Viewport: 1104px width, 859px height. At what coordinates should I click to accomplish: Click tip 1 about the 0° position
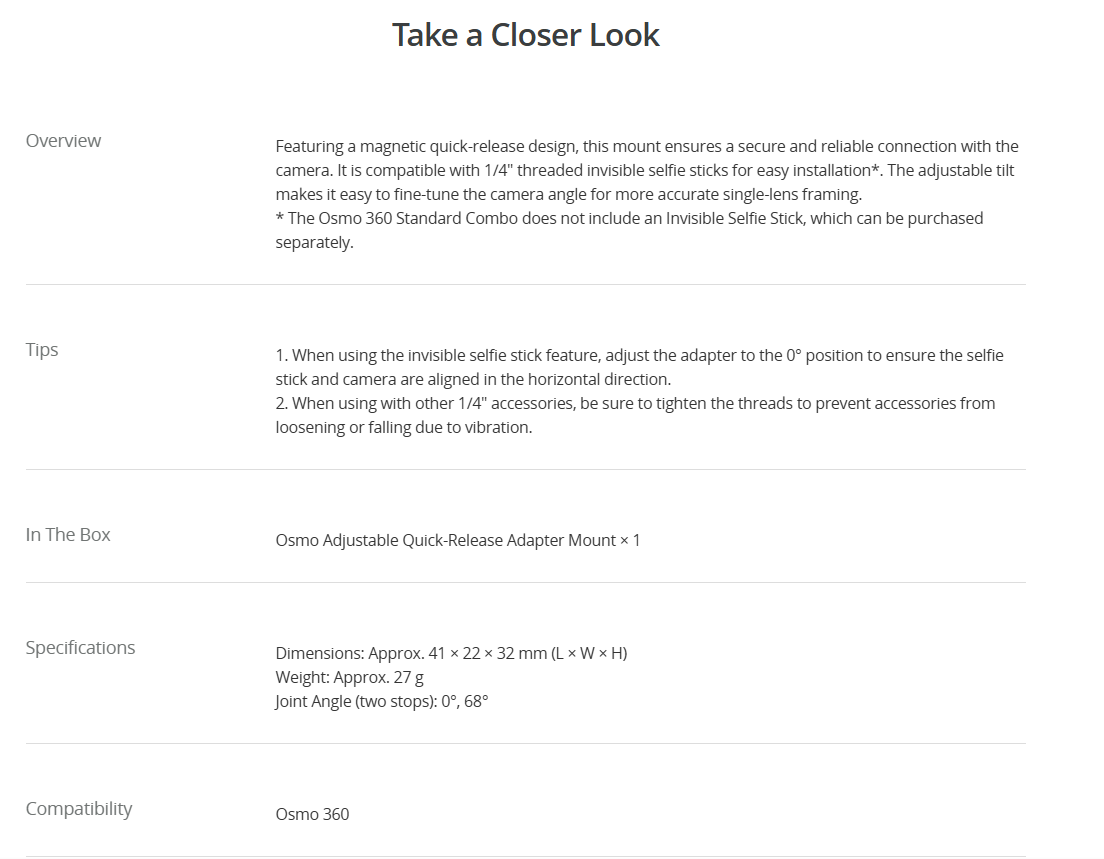(639, 356)
